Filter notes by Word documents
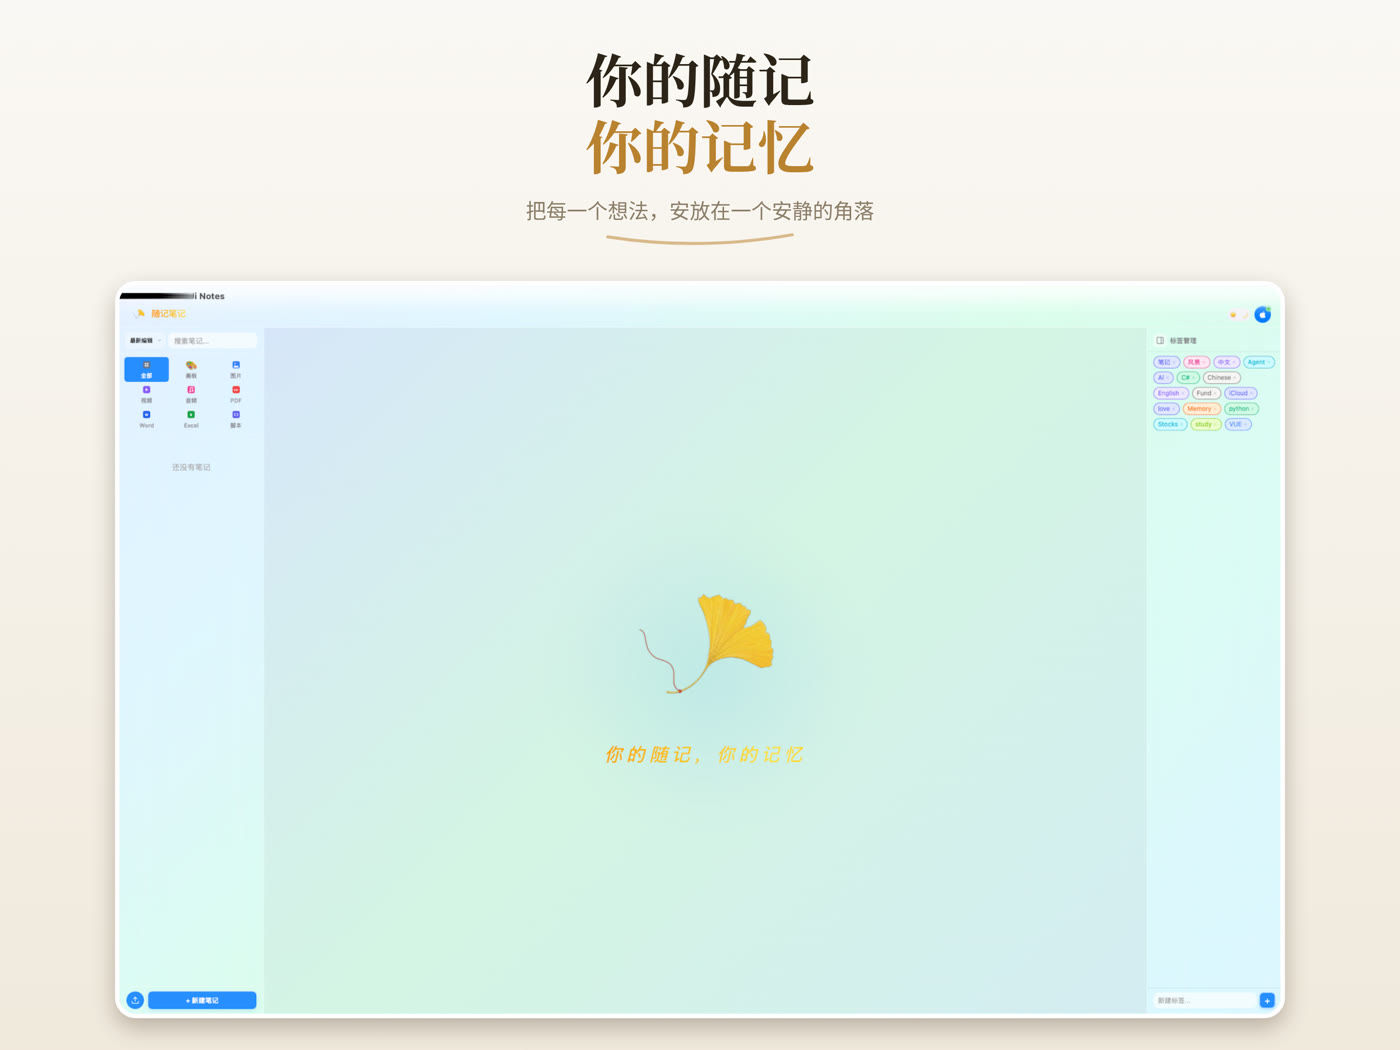The width and height of the screenshot is (1400, 1050). tap(146, 419)
